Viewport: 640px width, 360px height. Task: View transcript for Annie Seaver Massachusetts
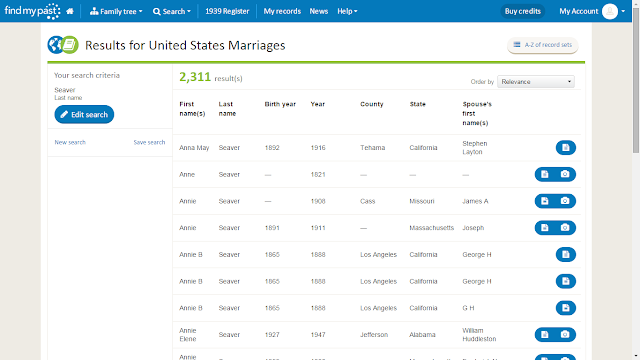click(x=545, y=228)
